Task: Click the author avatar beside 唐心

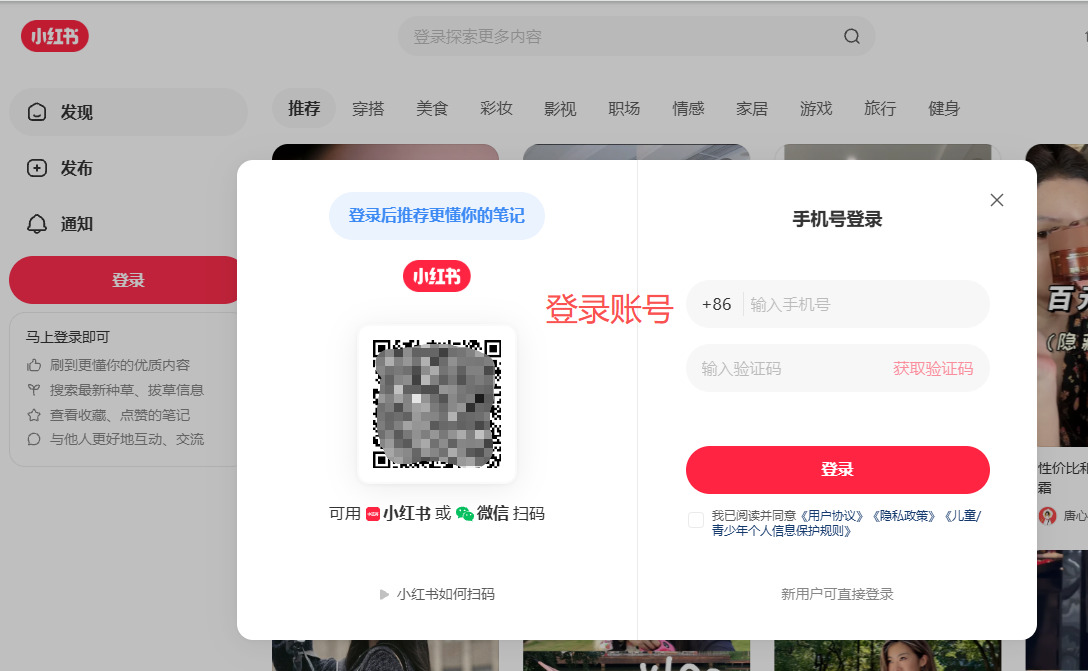Action: coord(1048,516)
